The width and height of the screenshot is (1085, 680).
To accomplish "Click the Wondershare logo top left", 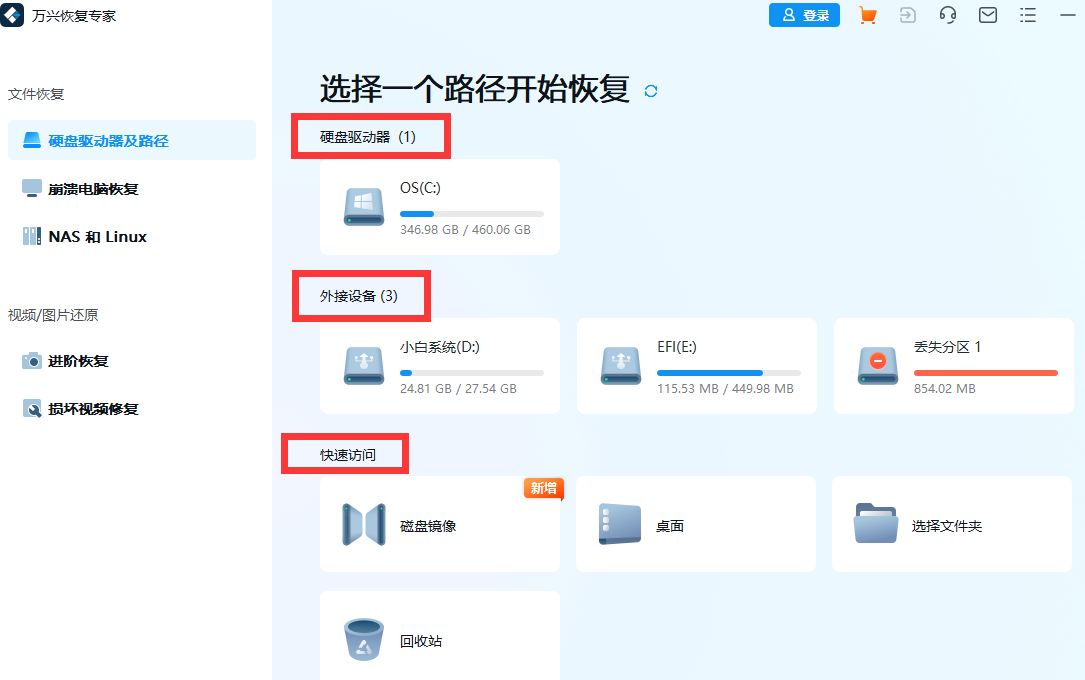I will (12, 15).
